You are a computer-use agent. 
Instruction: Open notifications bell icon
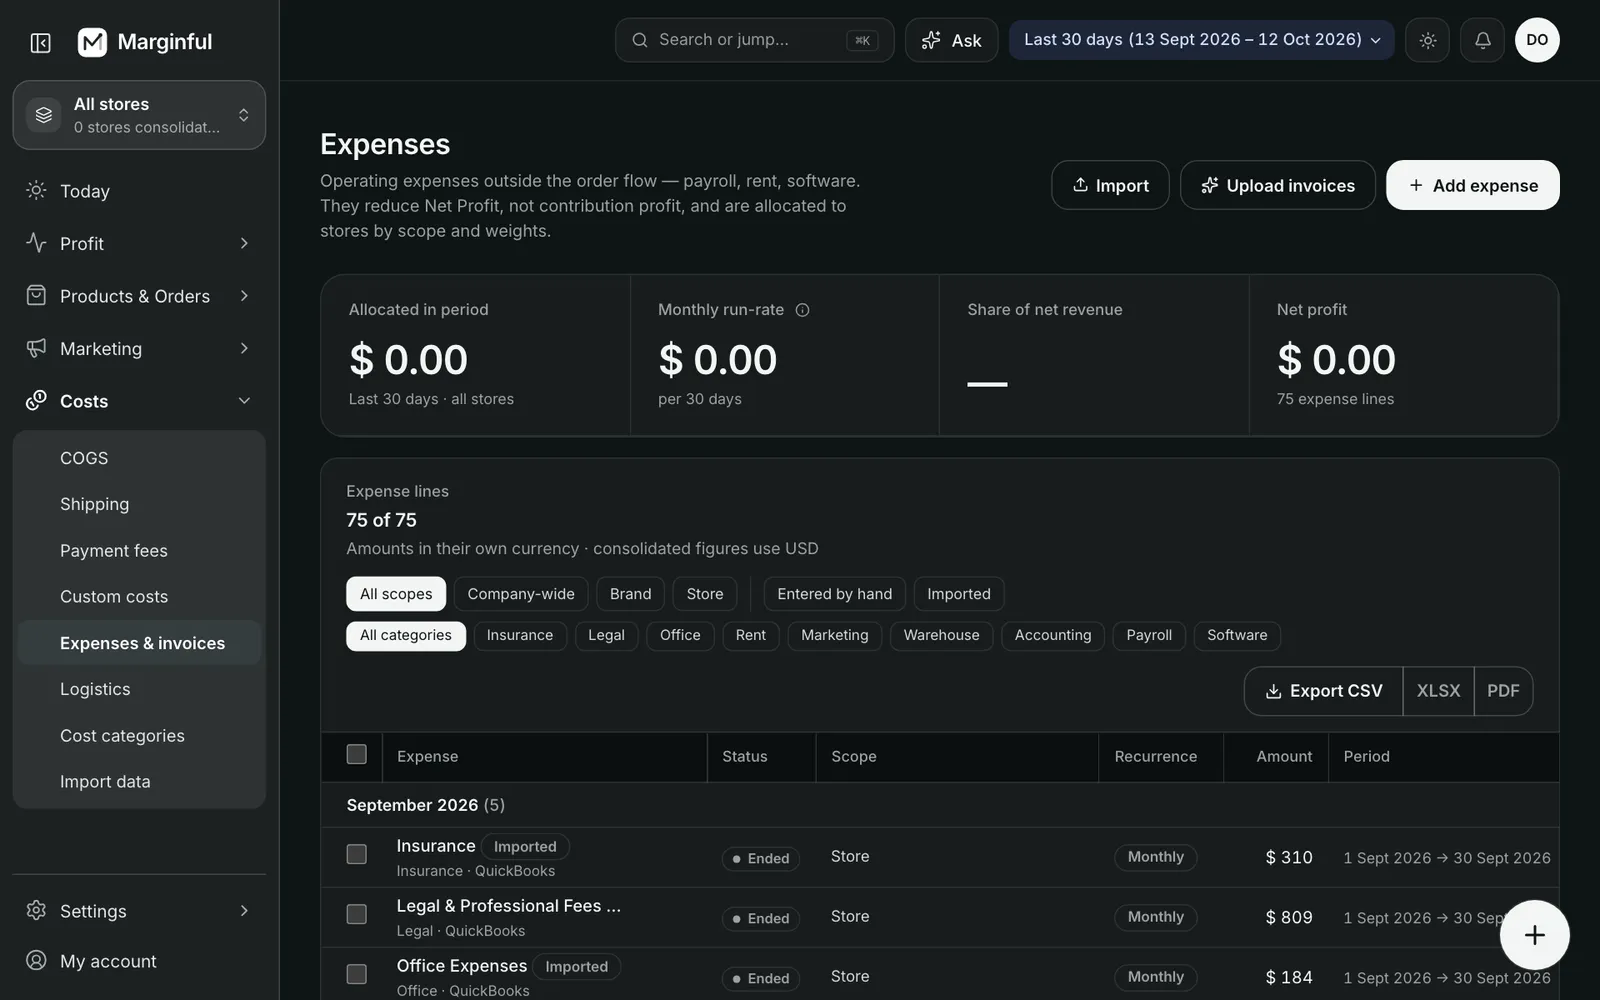[1482, 40]
